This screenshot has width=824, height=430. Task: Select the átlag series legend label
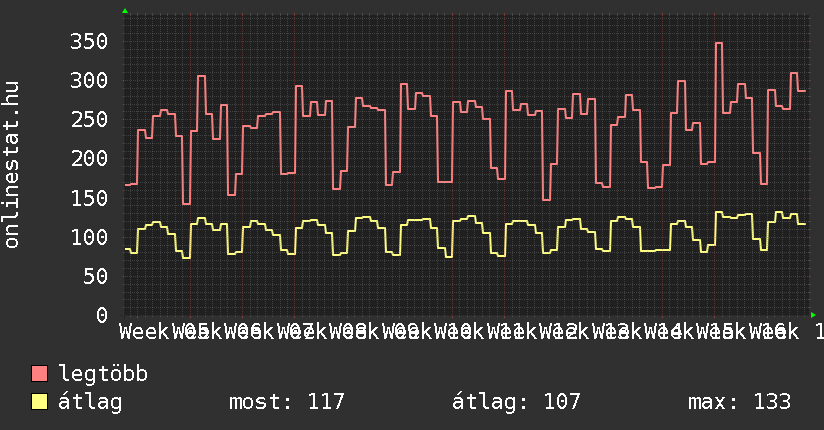[90, 402]
